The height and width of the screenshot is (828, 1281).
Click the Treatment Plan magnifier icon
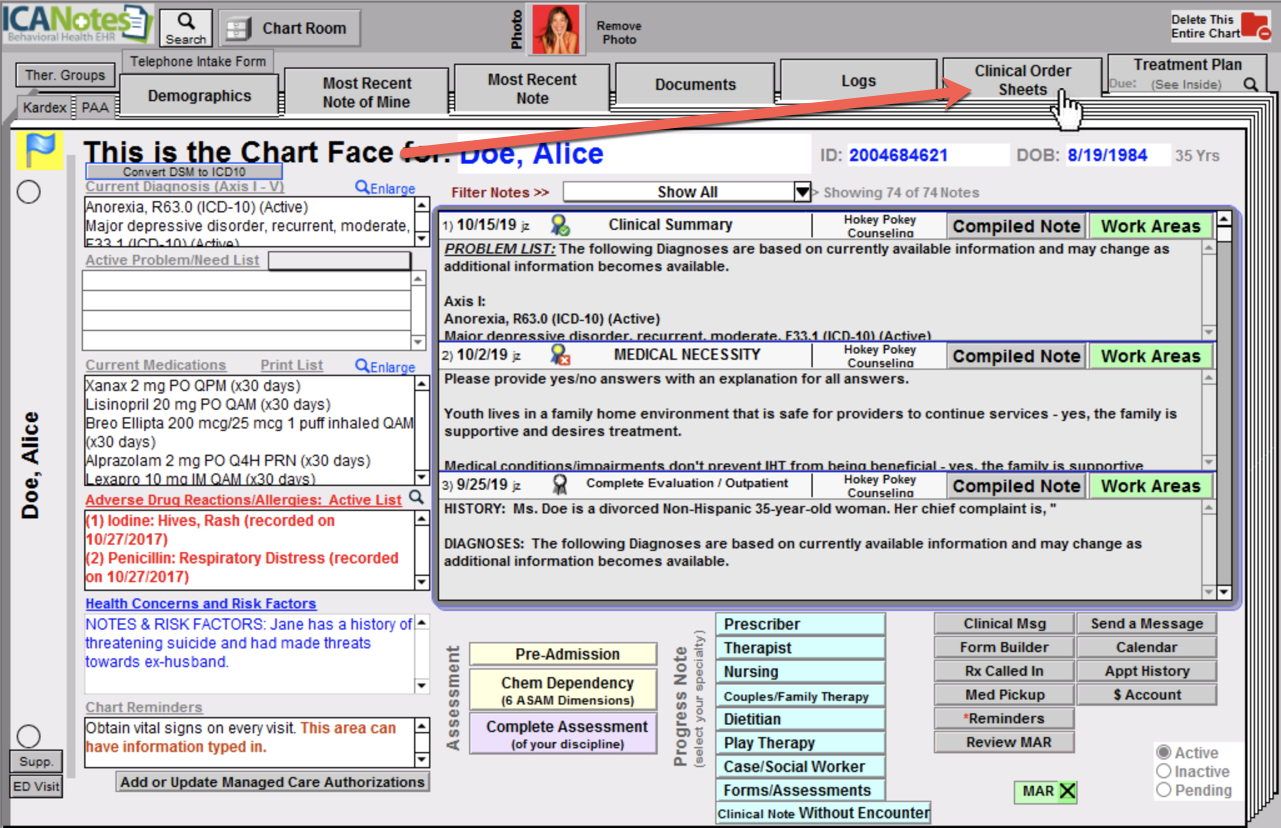pos(1250,85)
